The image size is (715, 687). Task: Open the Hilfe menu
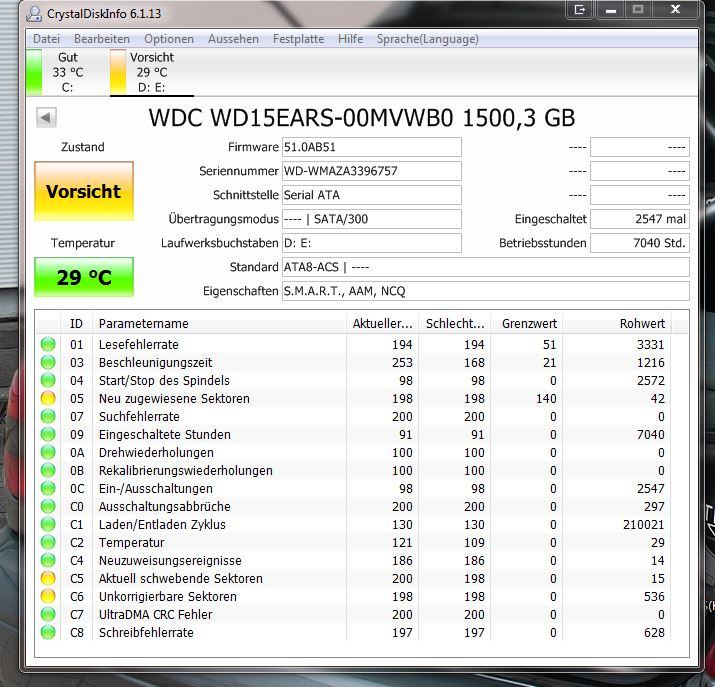(x=350, y=39)
